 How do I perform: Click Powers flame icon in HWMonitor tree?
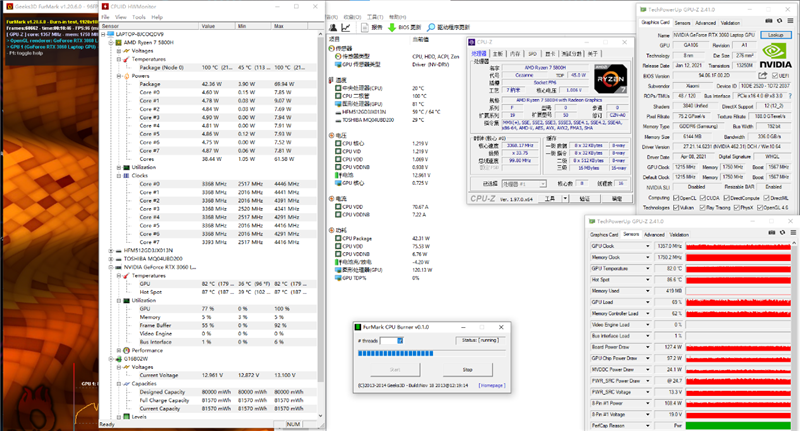tap(127, 76)
